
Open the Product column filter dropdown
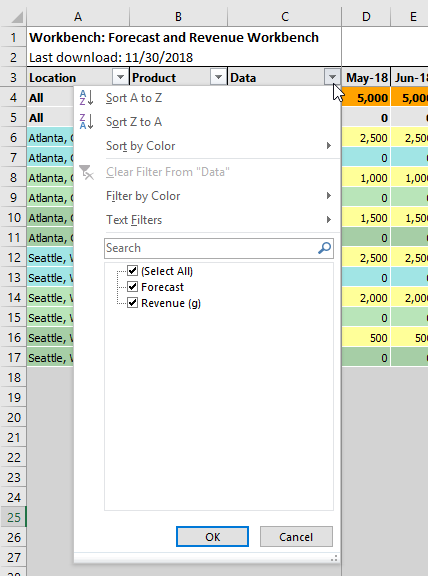pyautogui.click(x=218, y=78)
